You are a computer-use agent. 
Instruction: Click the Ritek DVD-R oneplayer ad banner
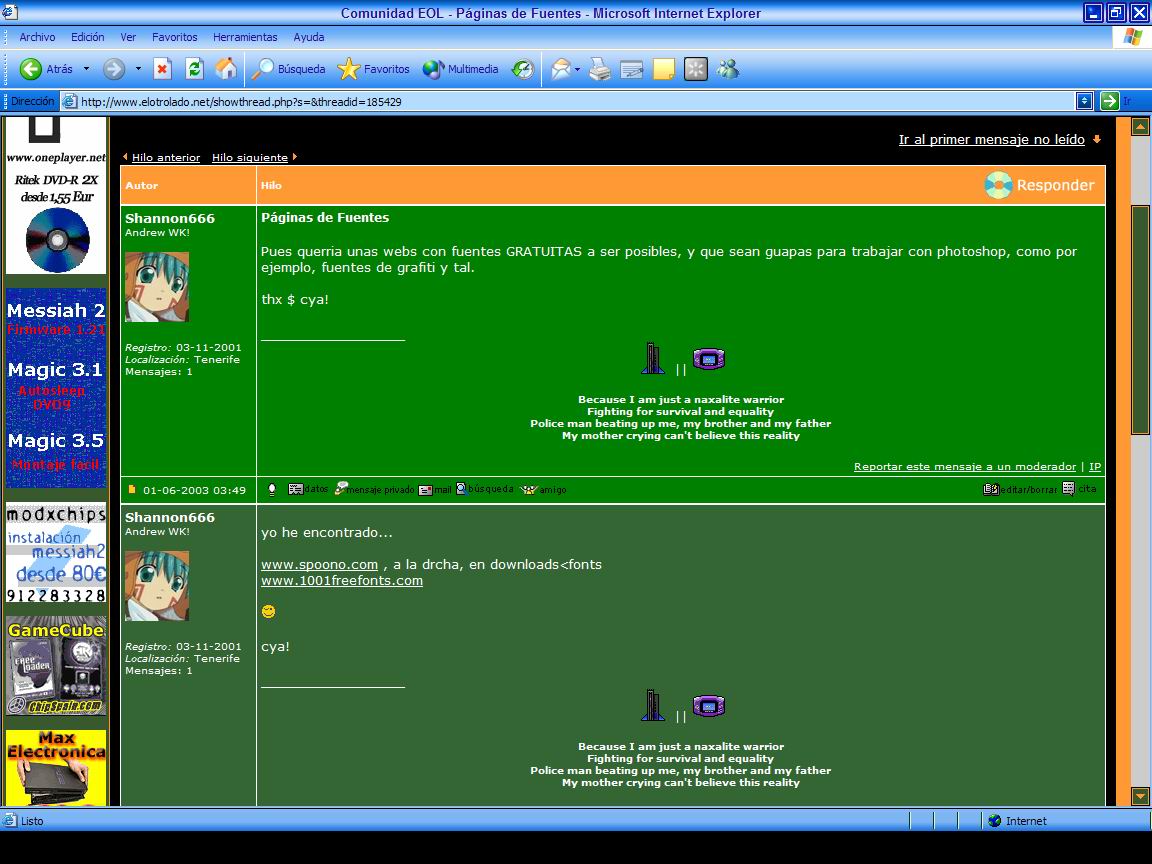click(x=56, y=196)
